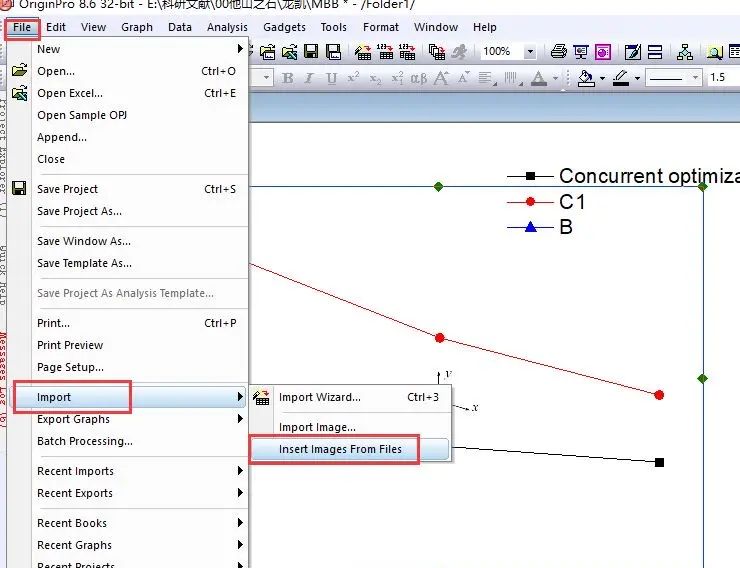The image size is (740, 568).
Task: Select Open Sample OPJ
Action: tap(140, 115)
